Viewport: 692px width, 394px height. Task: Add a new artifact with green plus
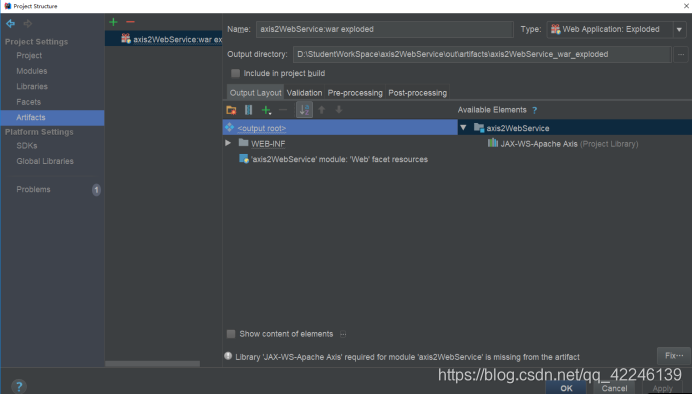[x=113, y=22]
